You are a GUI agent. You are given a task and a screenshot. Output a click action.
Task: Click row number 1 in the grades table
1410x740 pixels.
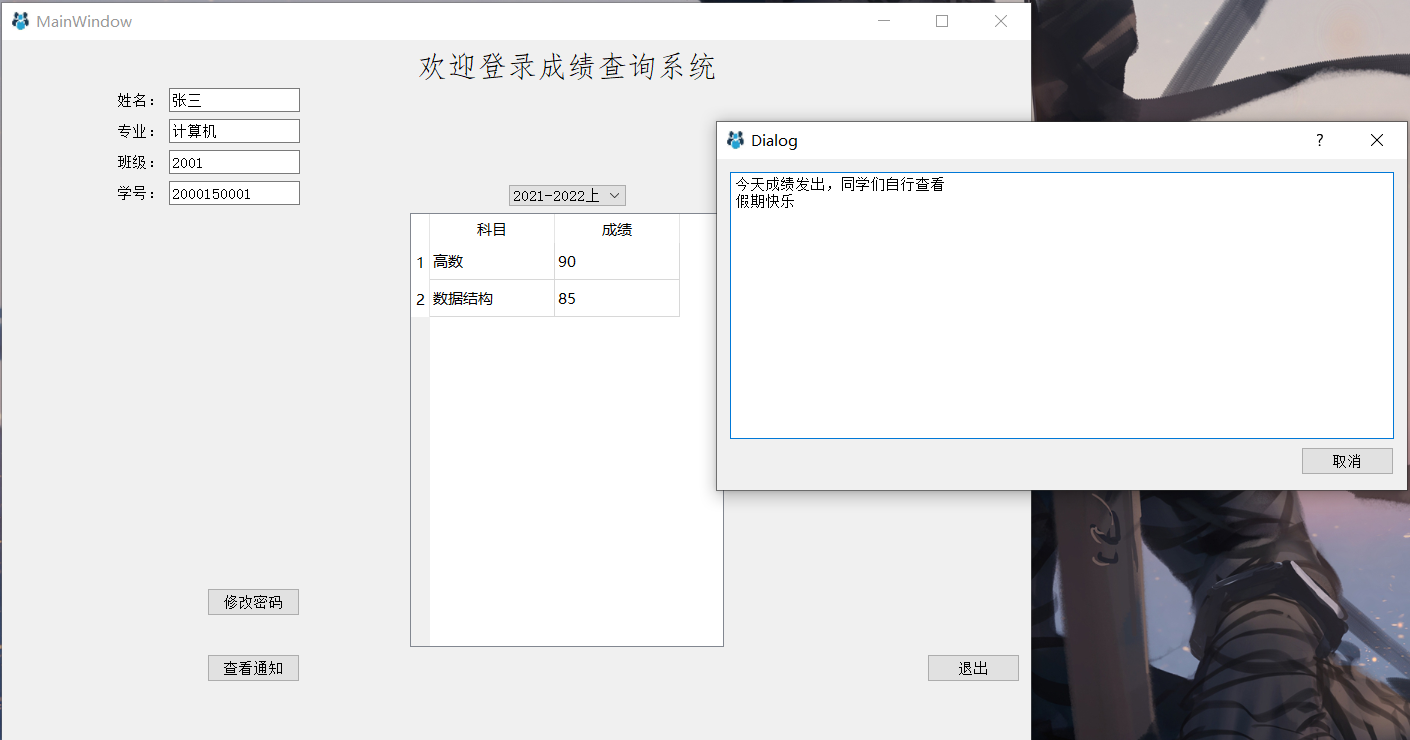pyautogui.click(x=419, y=261)
